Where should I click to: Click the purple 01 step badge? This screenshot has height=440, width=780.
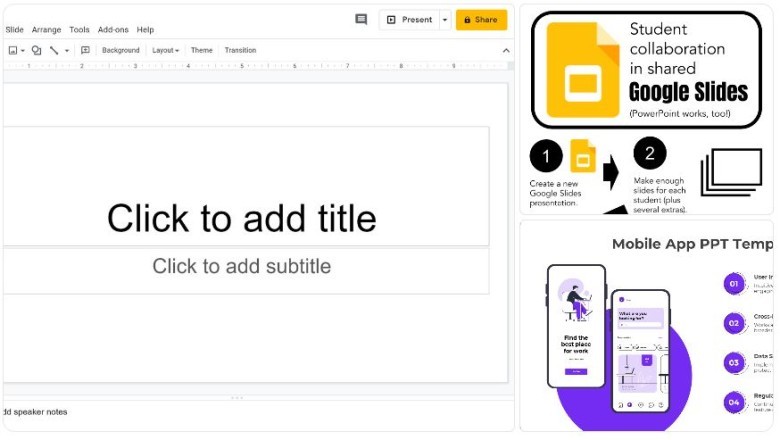pyautogui.click(x=734, y=283)
